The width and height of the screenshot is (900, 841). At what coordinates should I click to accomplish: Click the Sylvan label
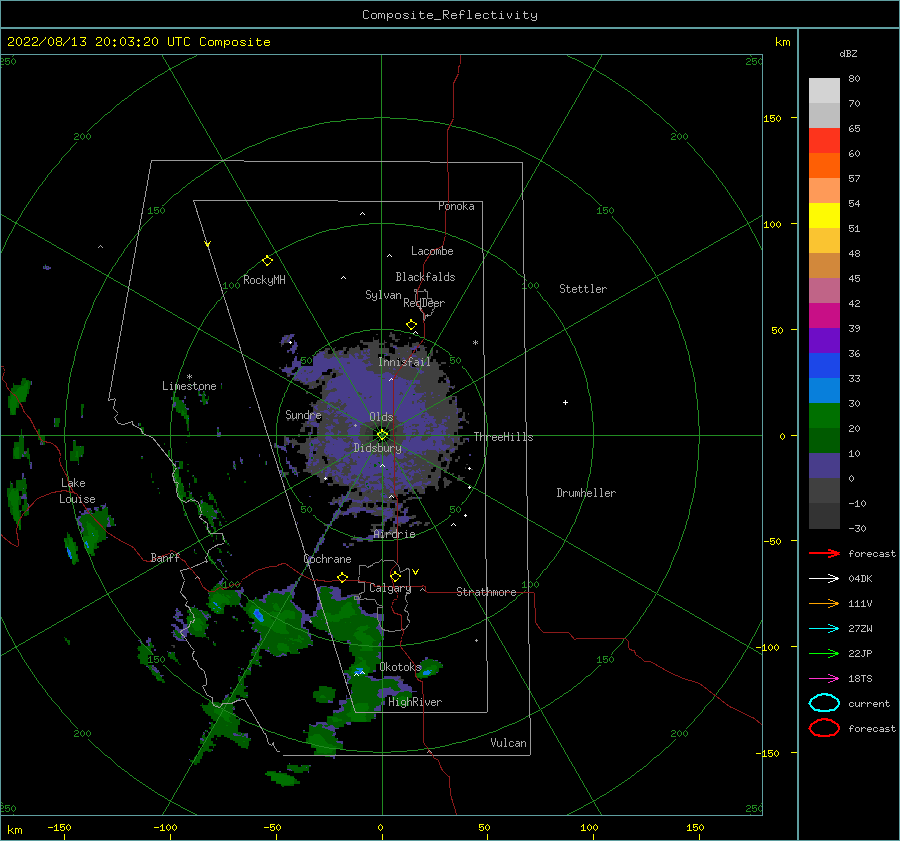click(x=383, y=296)
